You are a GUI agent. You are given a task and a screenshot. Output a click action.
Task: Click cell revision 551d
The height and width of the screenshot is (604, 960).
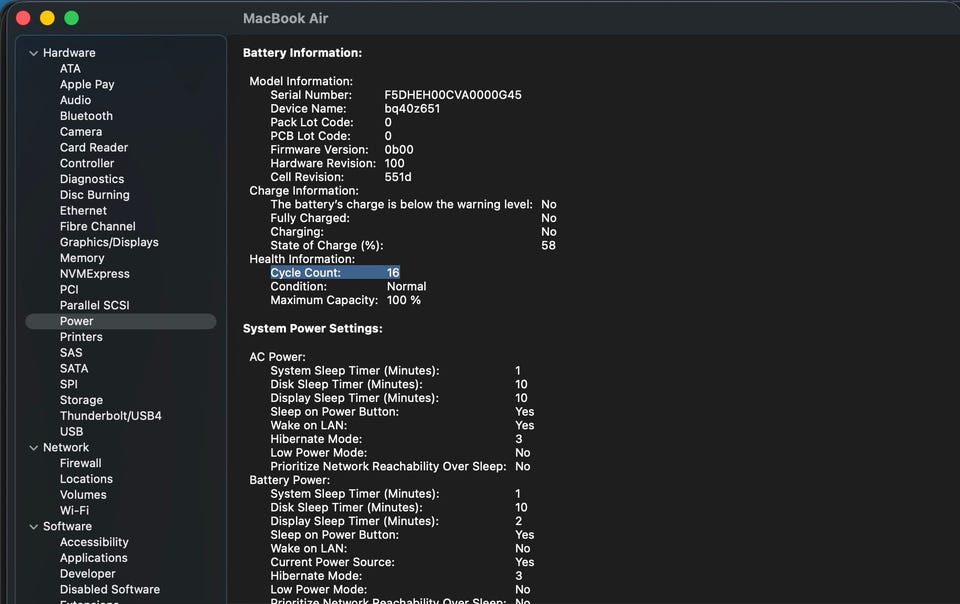(x=398, y=177)
